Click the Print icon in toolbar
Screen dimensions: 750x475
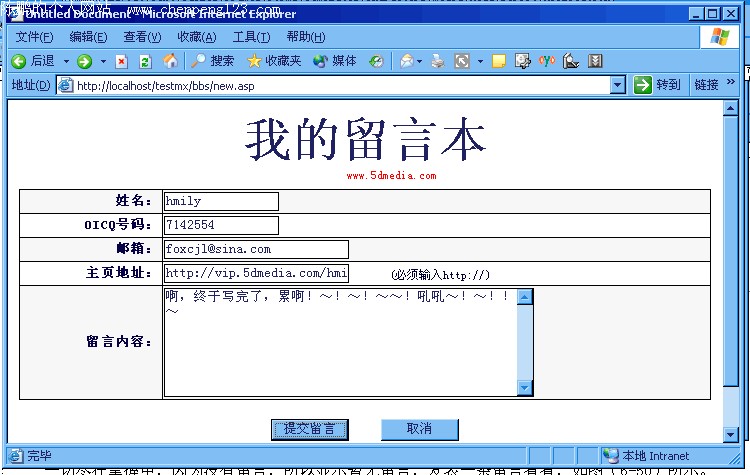point(437,61)
